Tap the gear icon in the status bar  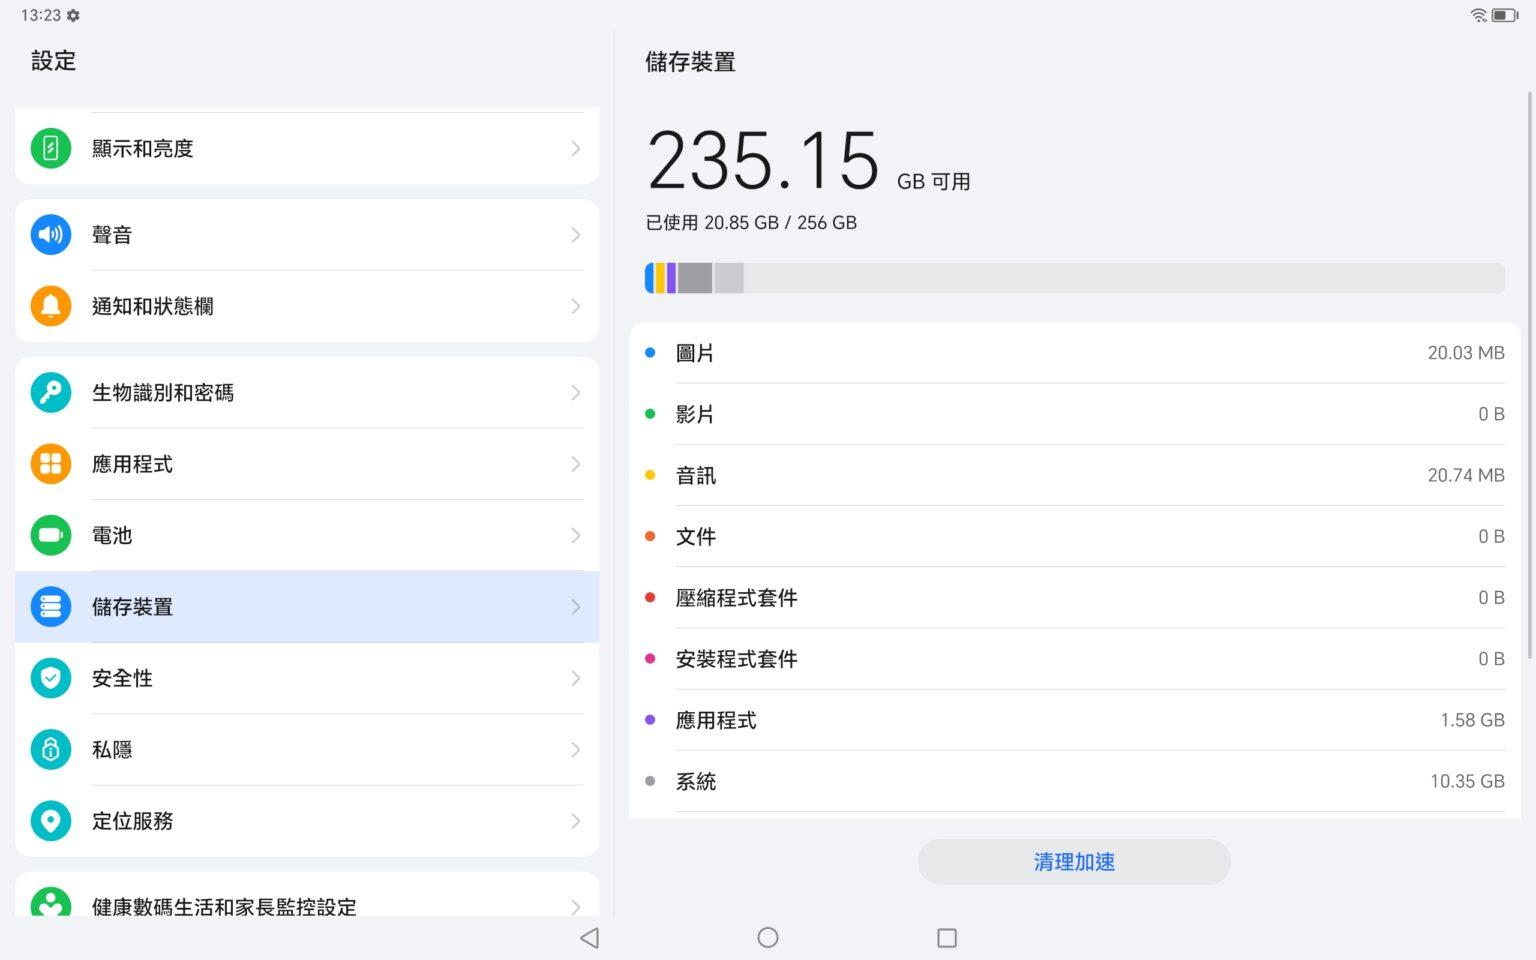pyautogui.click(x=72, y=15)
